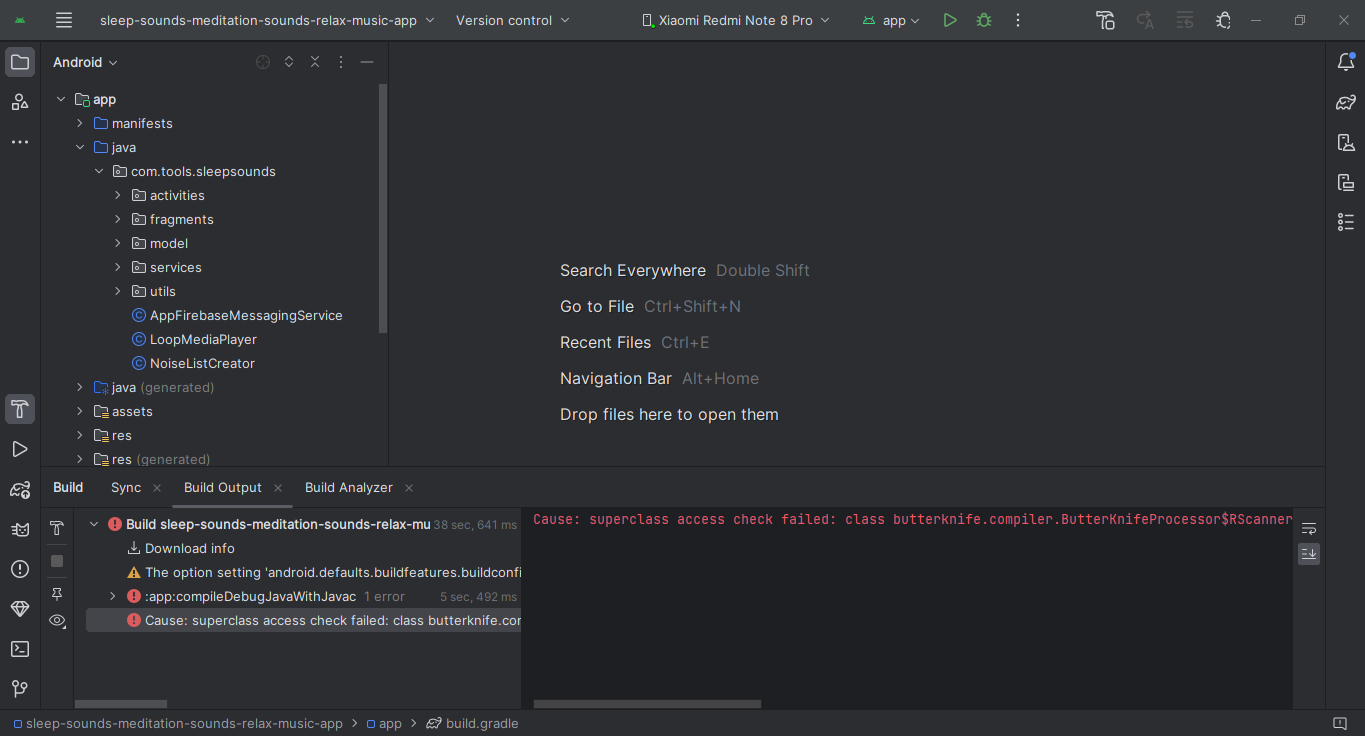Expand the fragments package

pos(118,219)
